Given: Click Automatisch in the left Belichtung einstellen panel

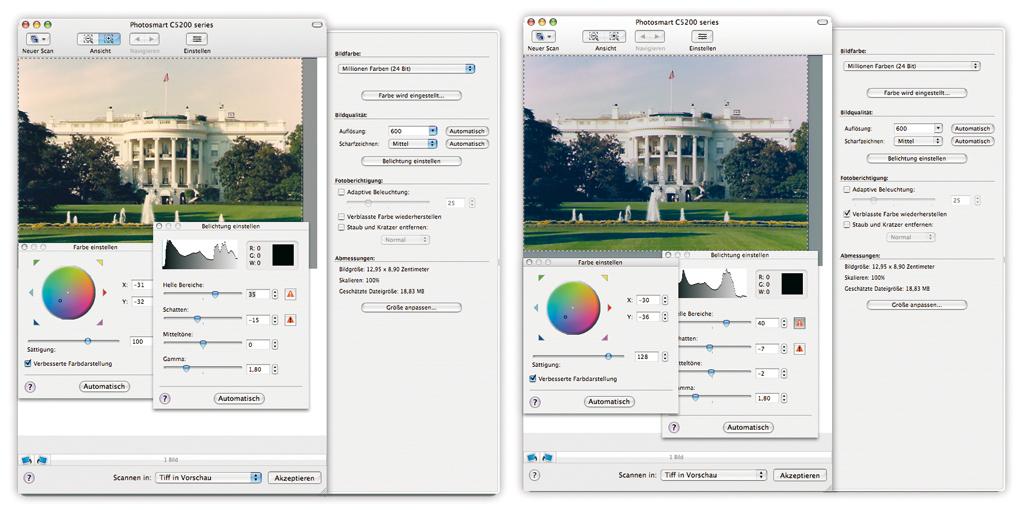Looking at the screenshot, I should (239, 398).
